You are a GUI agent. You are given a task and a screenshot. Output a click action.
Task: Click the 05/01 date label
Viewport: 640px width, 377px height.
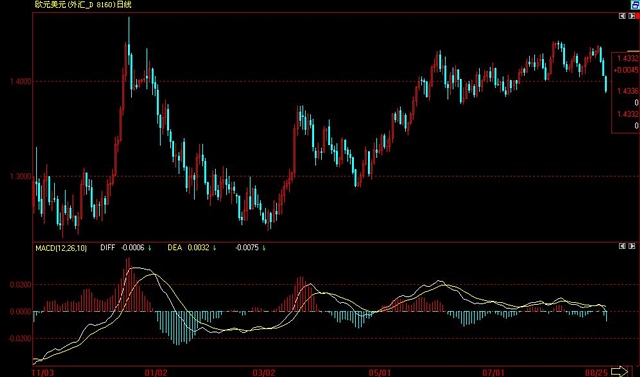[380, 373]
